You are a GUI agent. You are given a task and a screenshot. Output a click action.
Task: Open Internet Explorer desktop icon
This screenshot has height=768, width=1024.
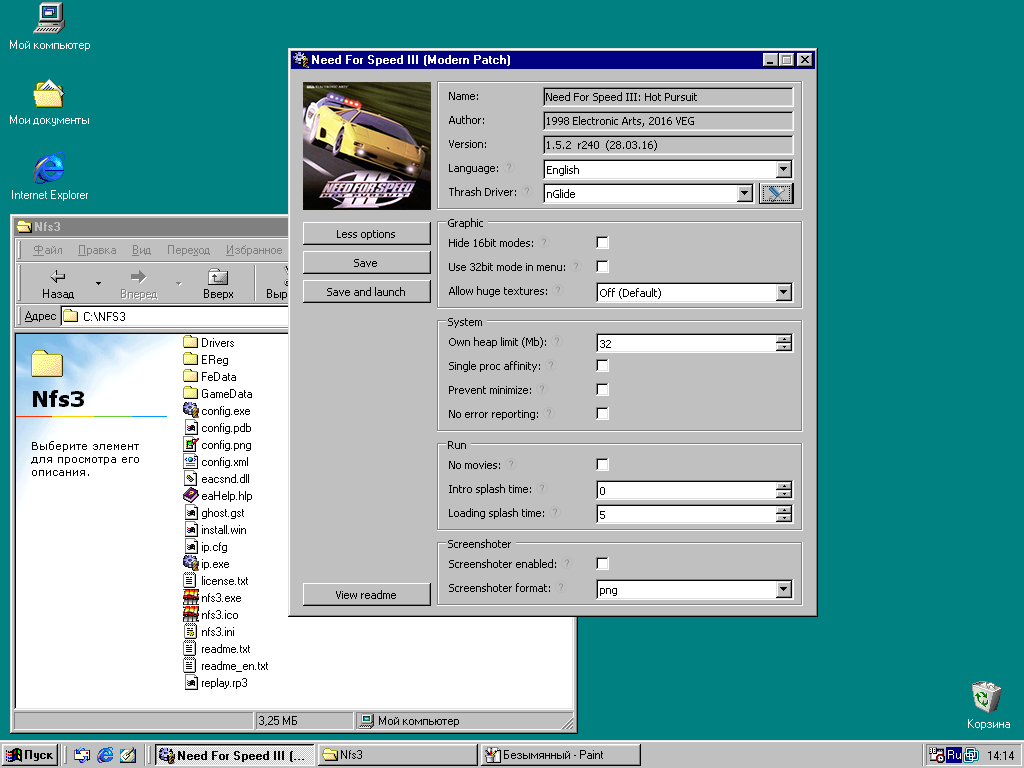pyautogui.click(x=49, y=168)
